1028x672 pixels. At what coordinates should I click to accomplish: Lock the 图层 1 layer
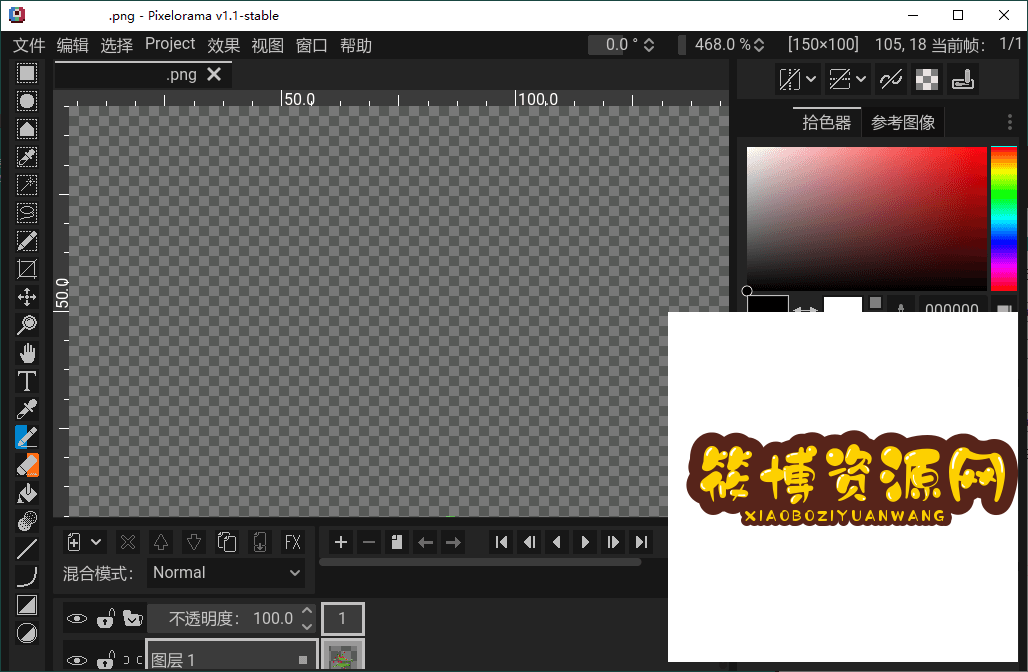coord(106,660)
